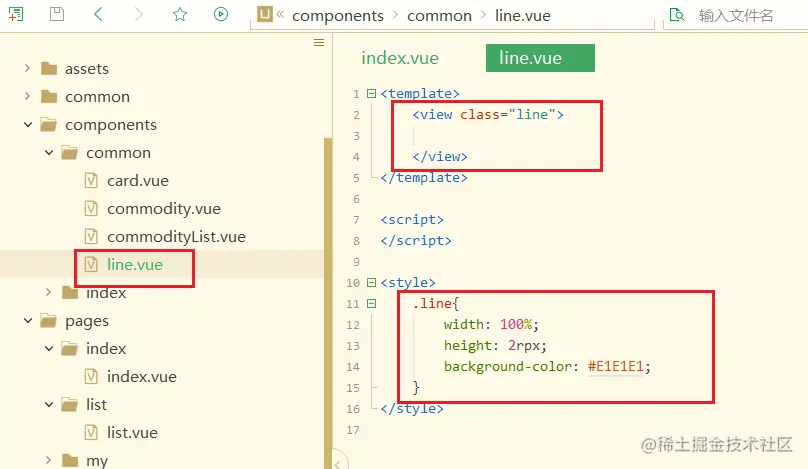This screenshot has width=808, height=469.
Task: Open commodityList.vue file
Action: pos(176,237)
